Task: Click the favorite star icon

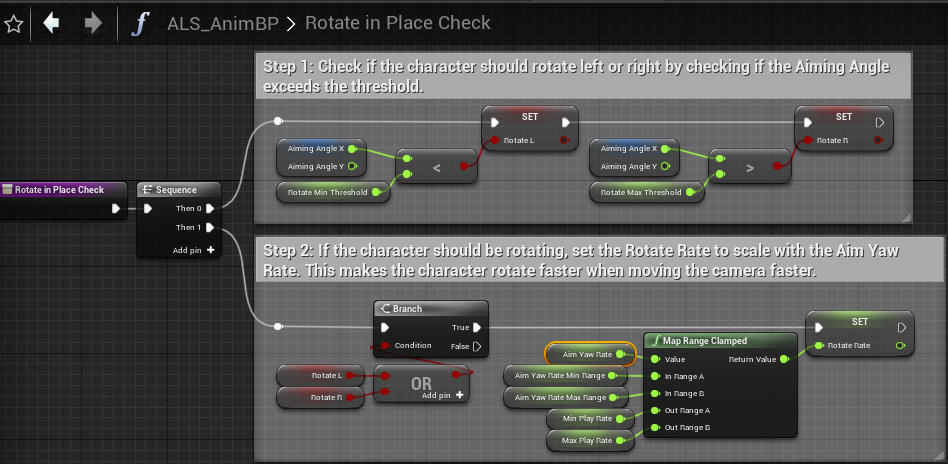Action: [x=13, y=23]
